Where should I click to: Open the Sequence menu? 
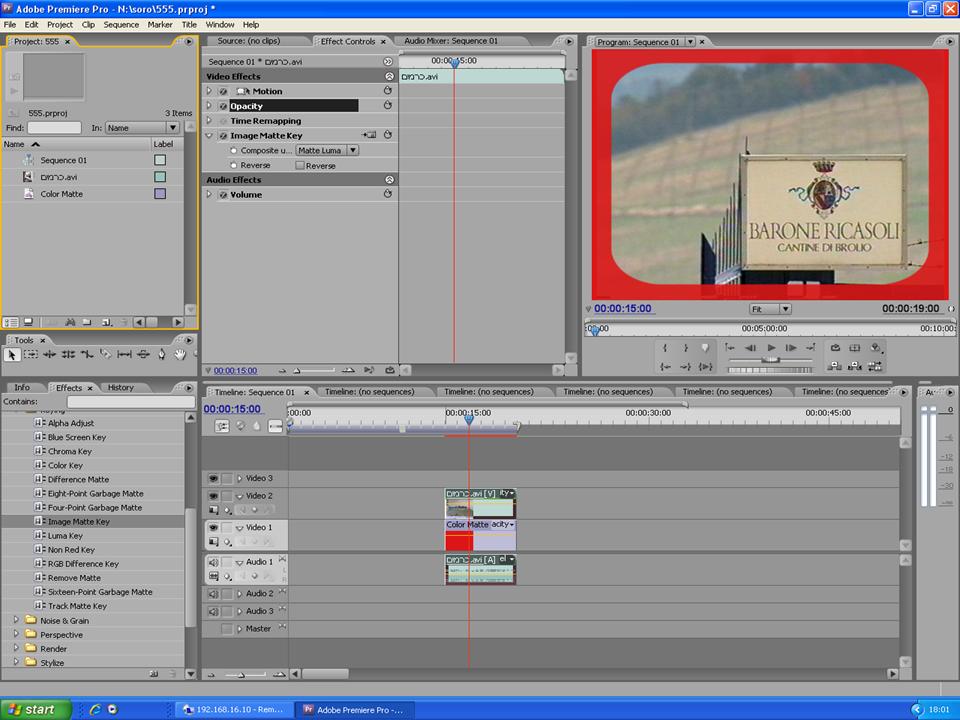(x=121, y=24)
